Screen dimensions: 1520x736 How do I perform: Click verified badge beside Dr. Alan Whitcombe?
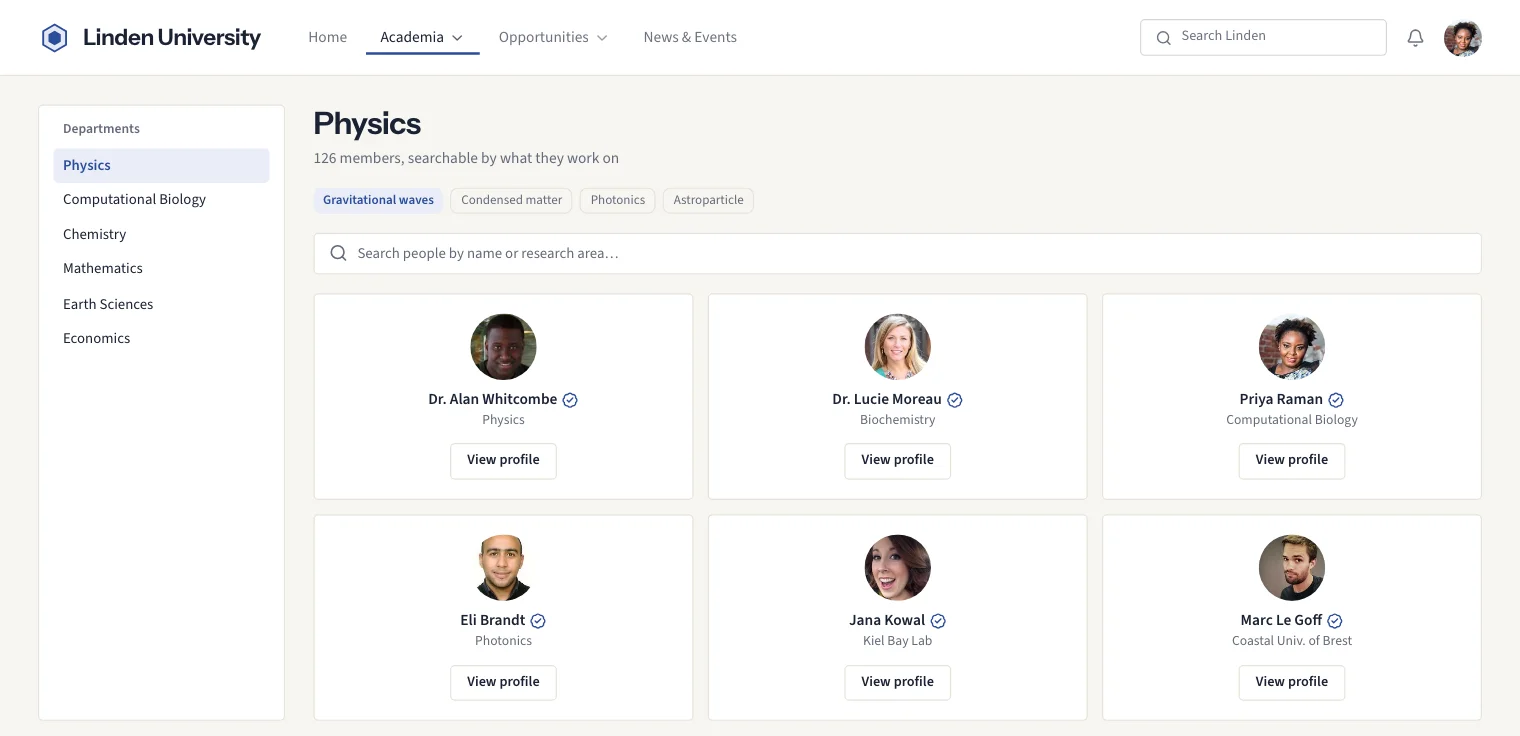(570, 400)
